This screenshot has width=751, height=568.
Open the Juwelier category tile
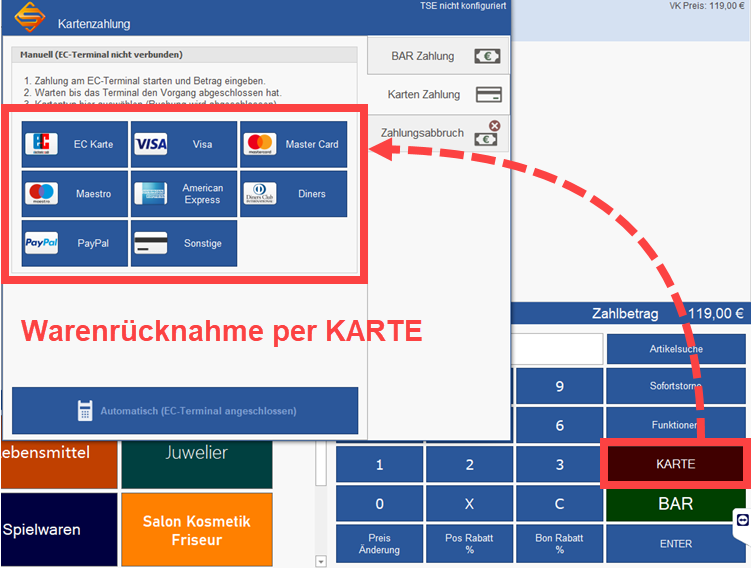[197, 464]
